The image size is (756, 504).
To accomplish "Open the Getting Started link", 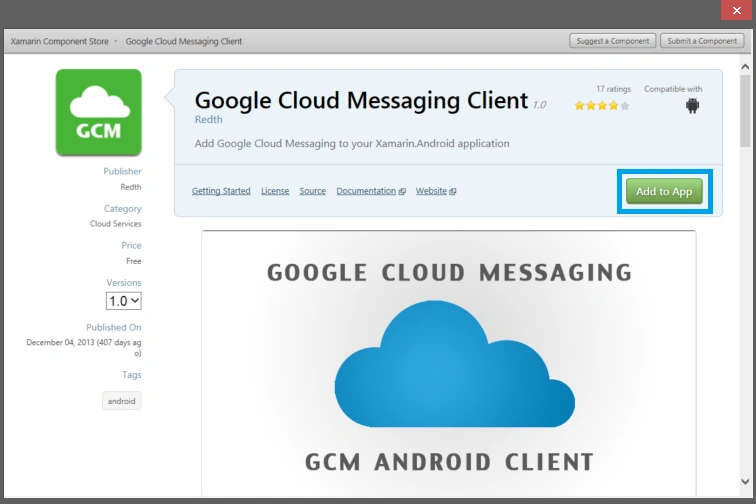I will click(x=221, y=191).
